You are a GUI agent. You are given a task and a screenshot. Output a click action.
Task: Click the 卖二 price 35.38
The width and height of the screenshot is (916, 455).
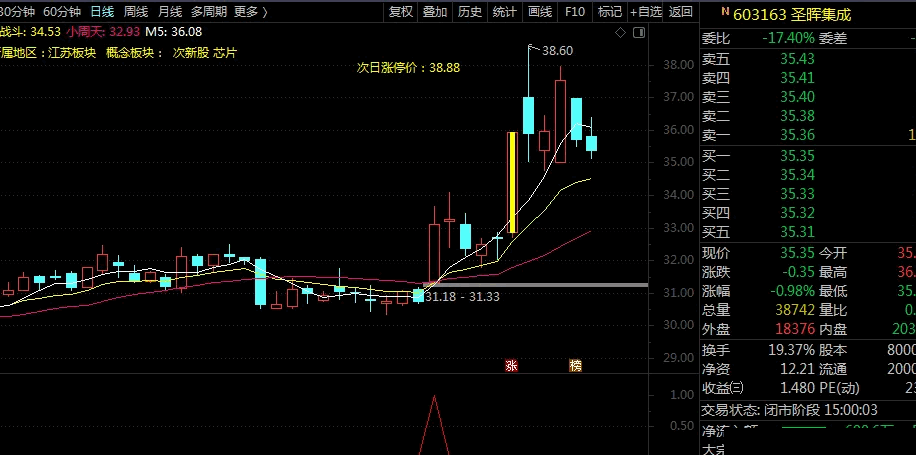click(797, 116)
